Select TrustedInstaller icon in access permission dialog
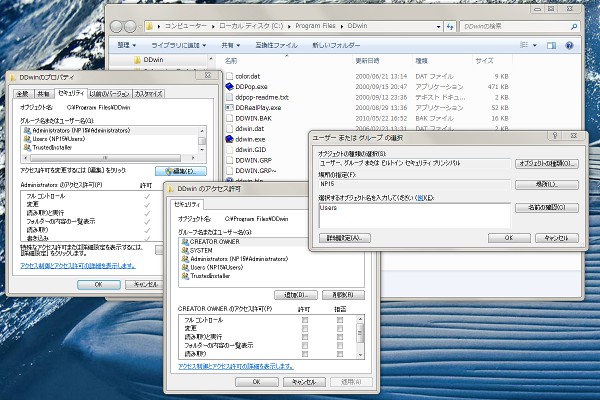 185,276
